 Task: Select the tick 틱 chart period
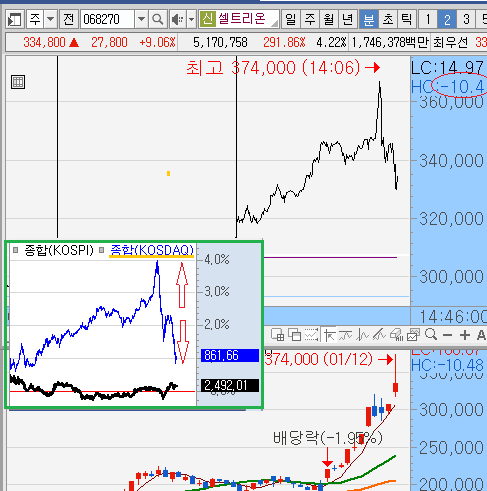pyautogui.click(x=407, y=20)
